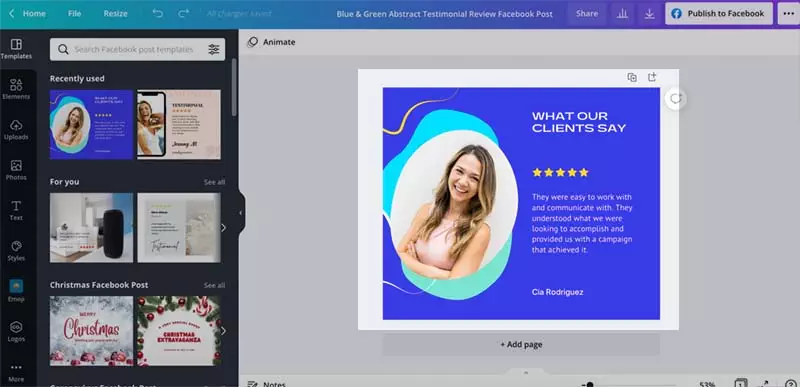Expand the bottom page drawer chevron
Screen dimensions: 800x387
pos(526,373)
